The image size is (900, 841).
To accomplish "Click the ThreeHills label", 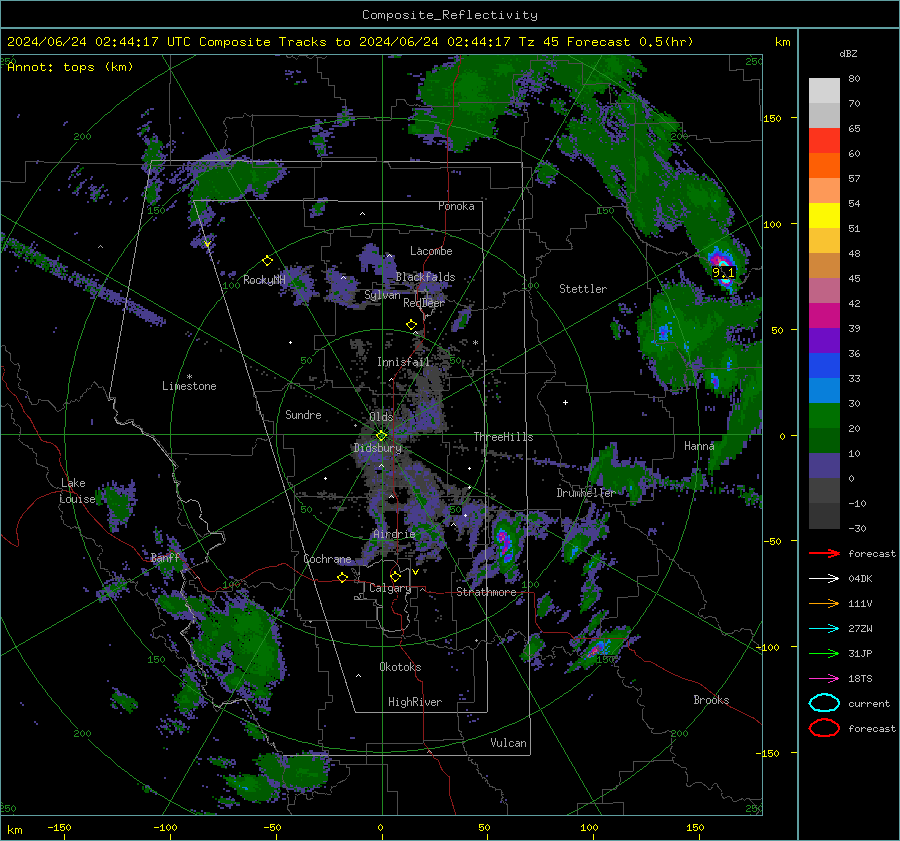I will [503, 437].
